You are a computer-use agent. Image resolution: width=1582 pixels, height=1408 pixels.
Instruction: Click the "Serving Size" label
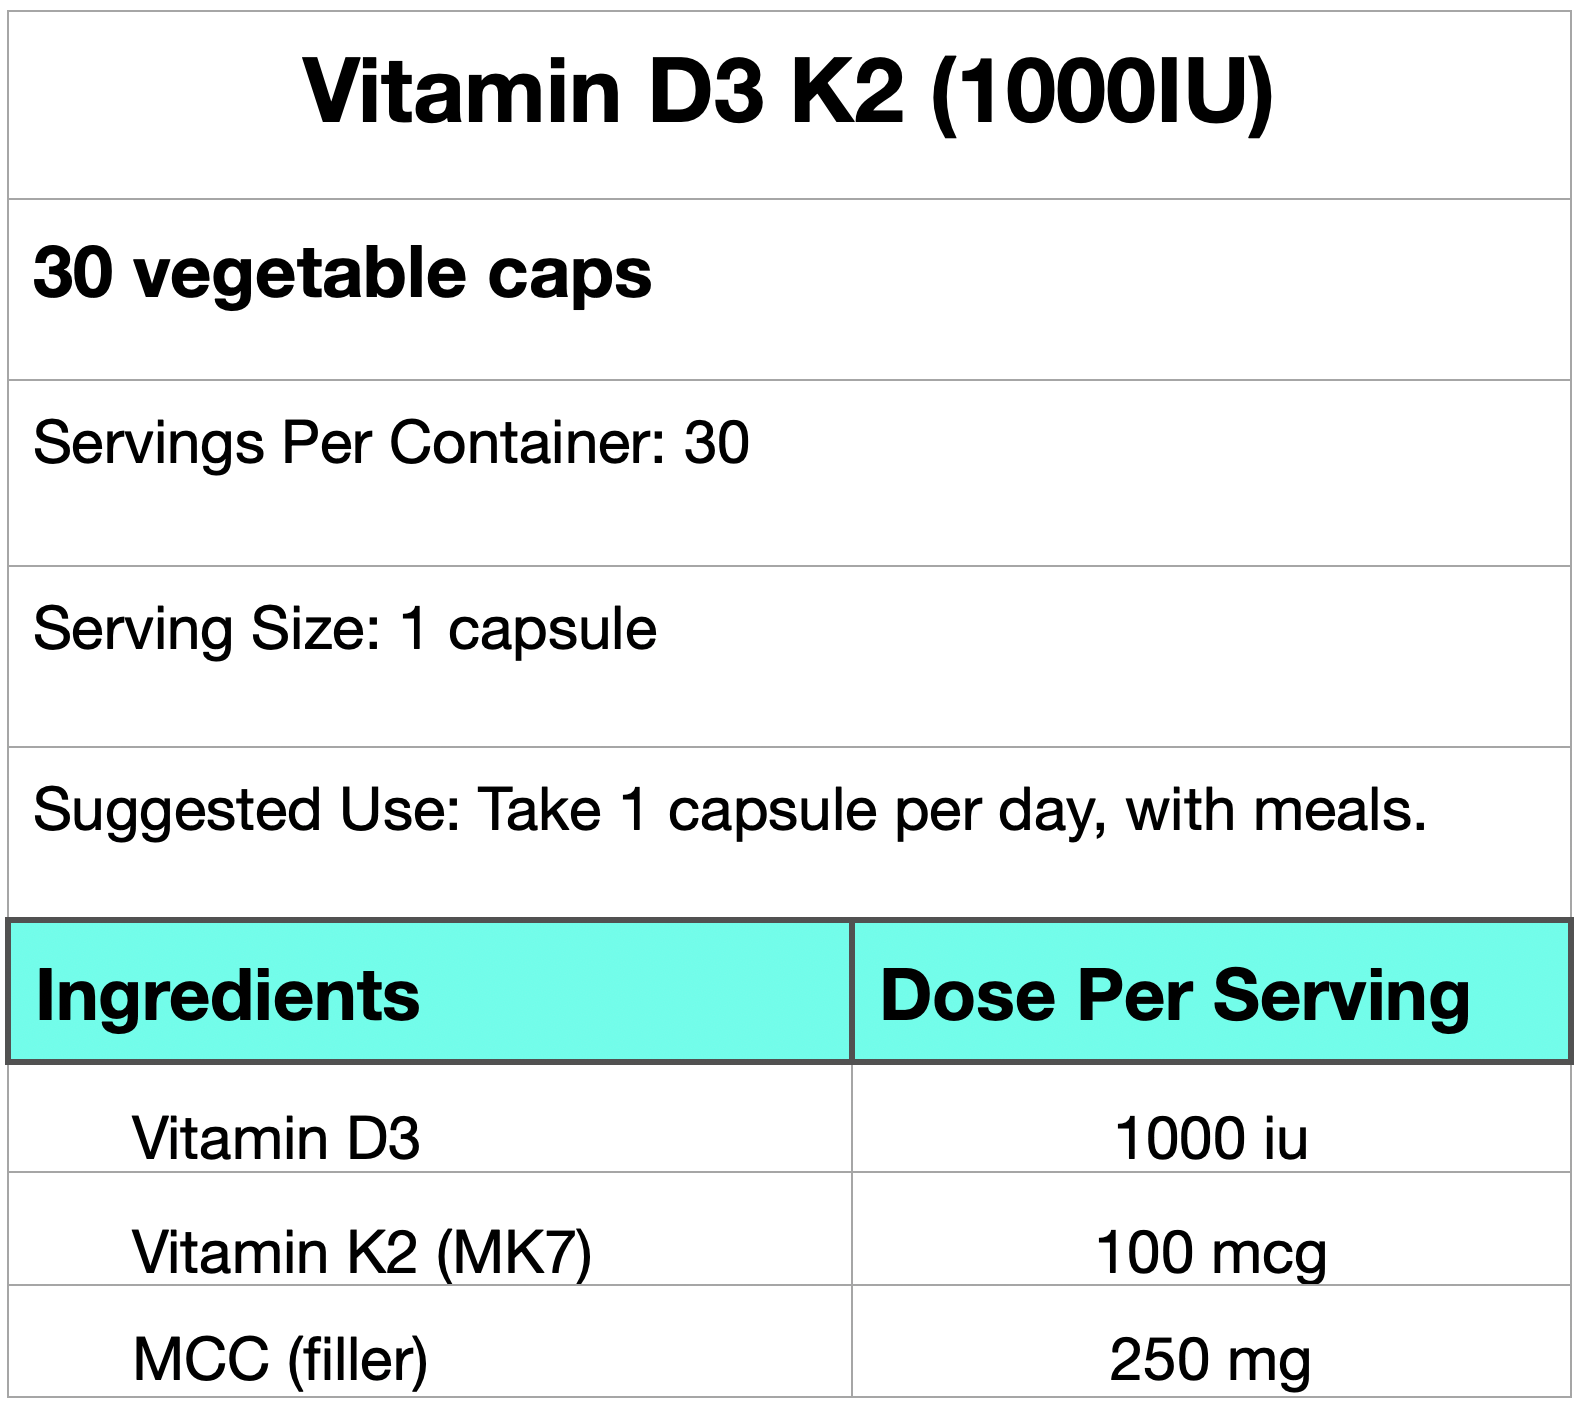[207, 629]
